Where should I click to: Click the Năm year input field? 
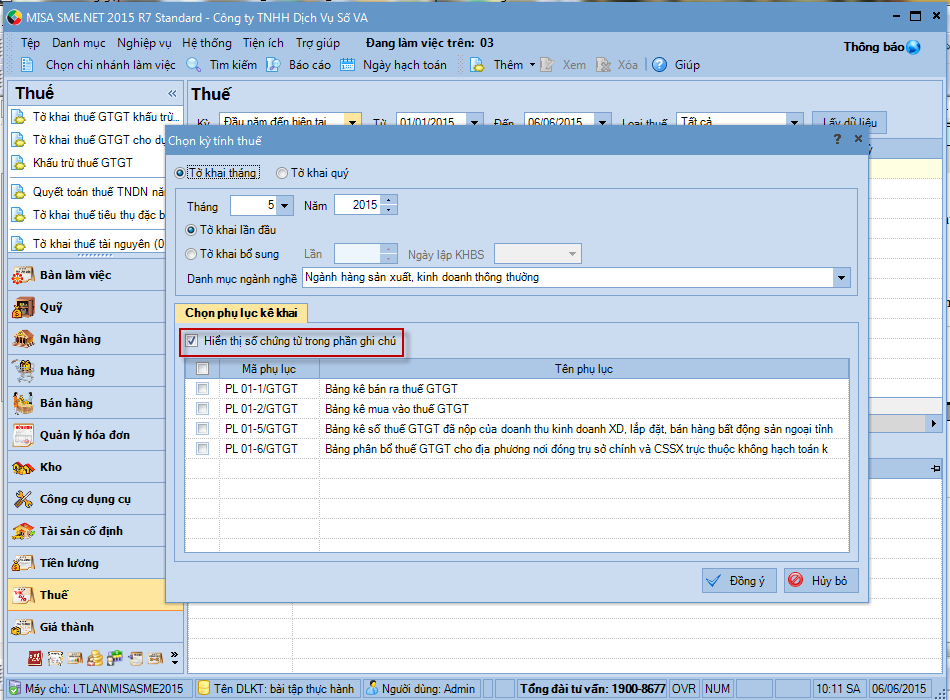(359, 205)
